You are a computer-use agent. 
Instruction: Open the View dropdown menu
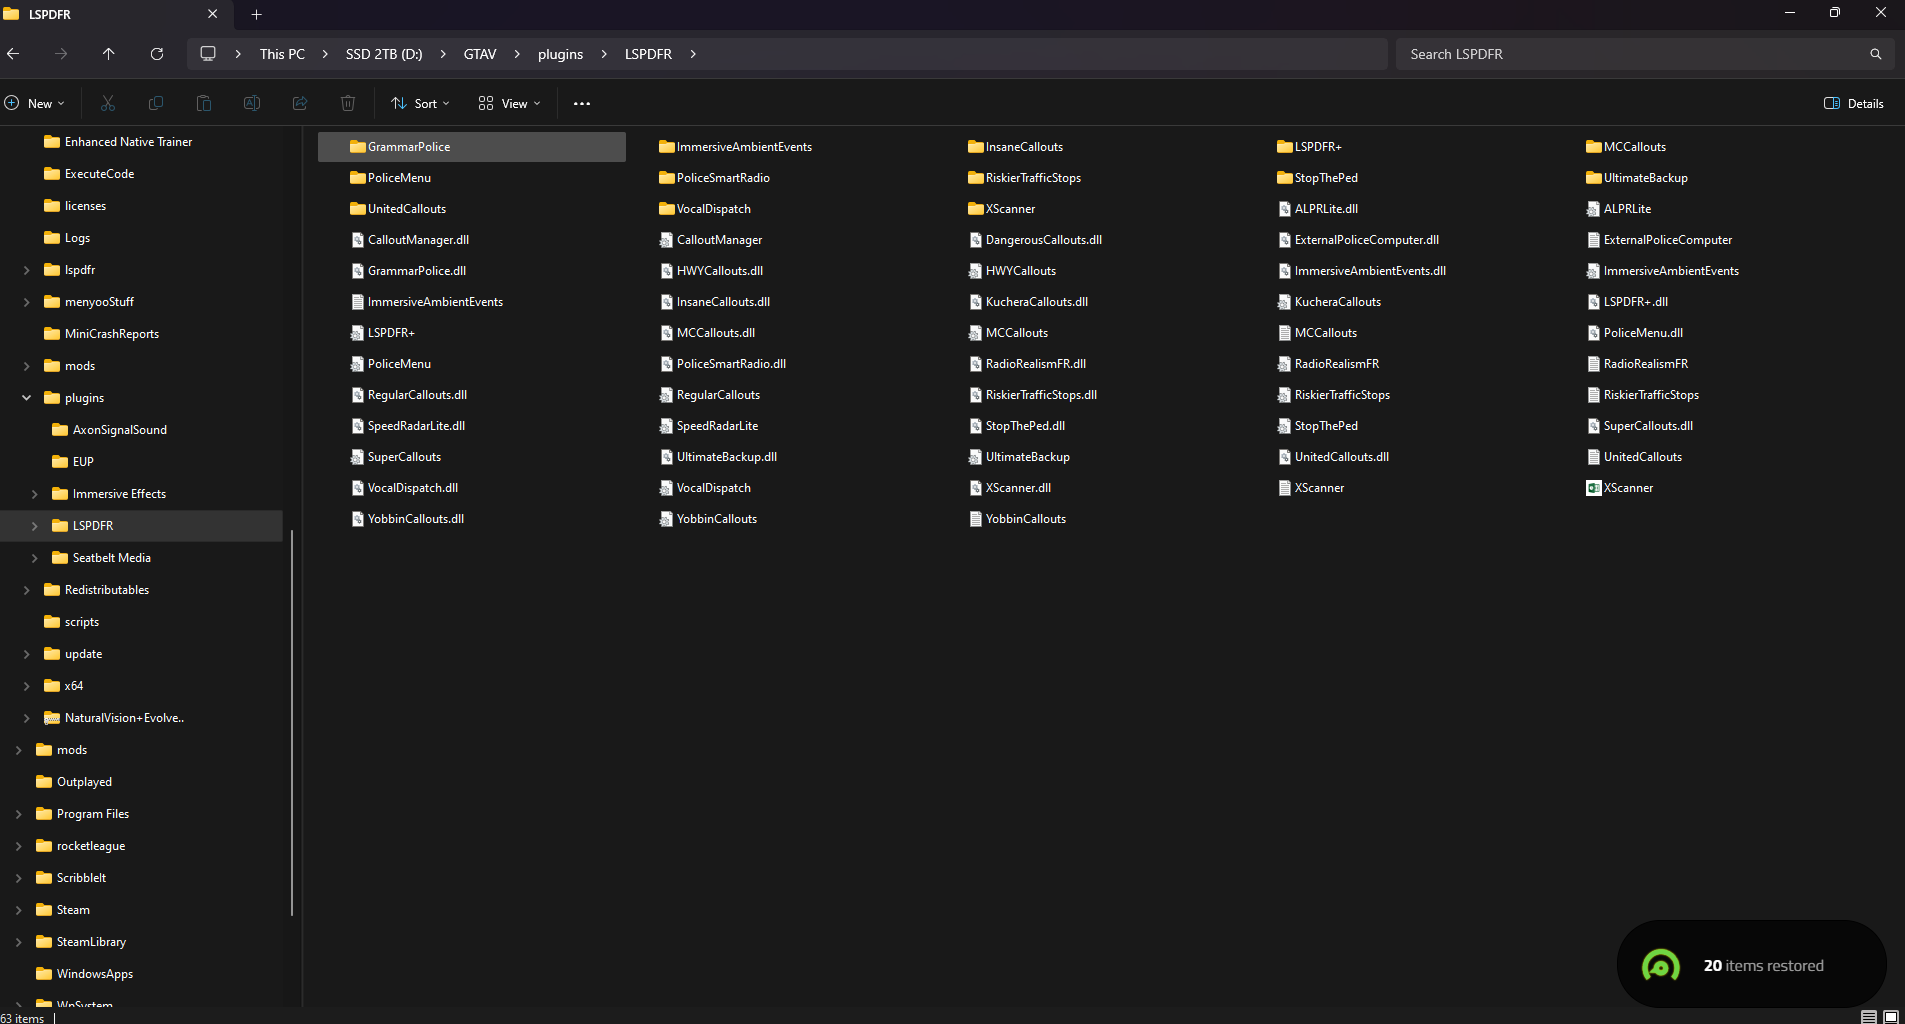click(510, 103)
